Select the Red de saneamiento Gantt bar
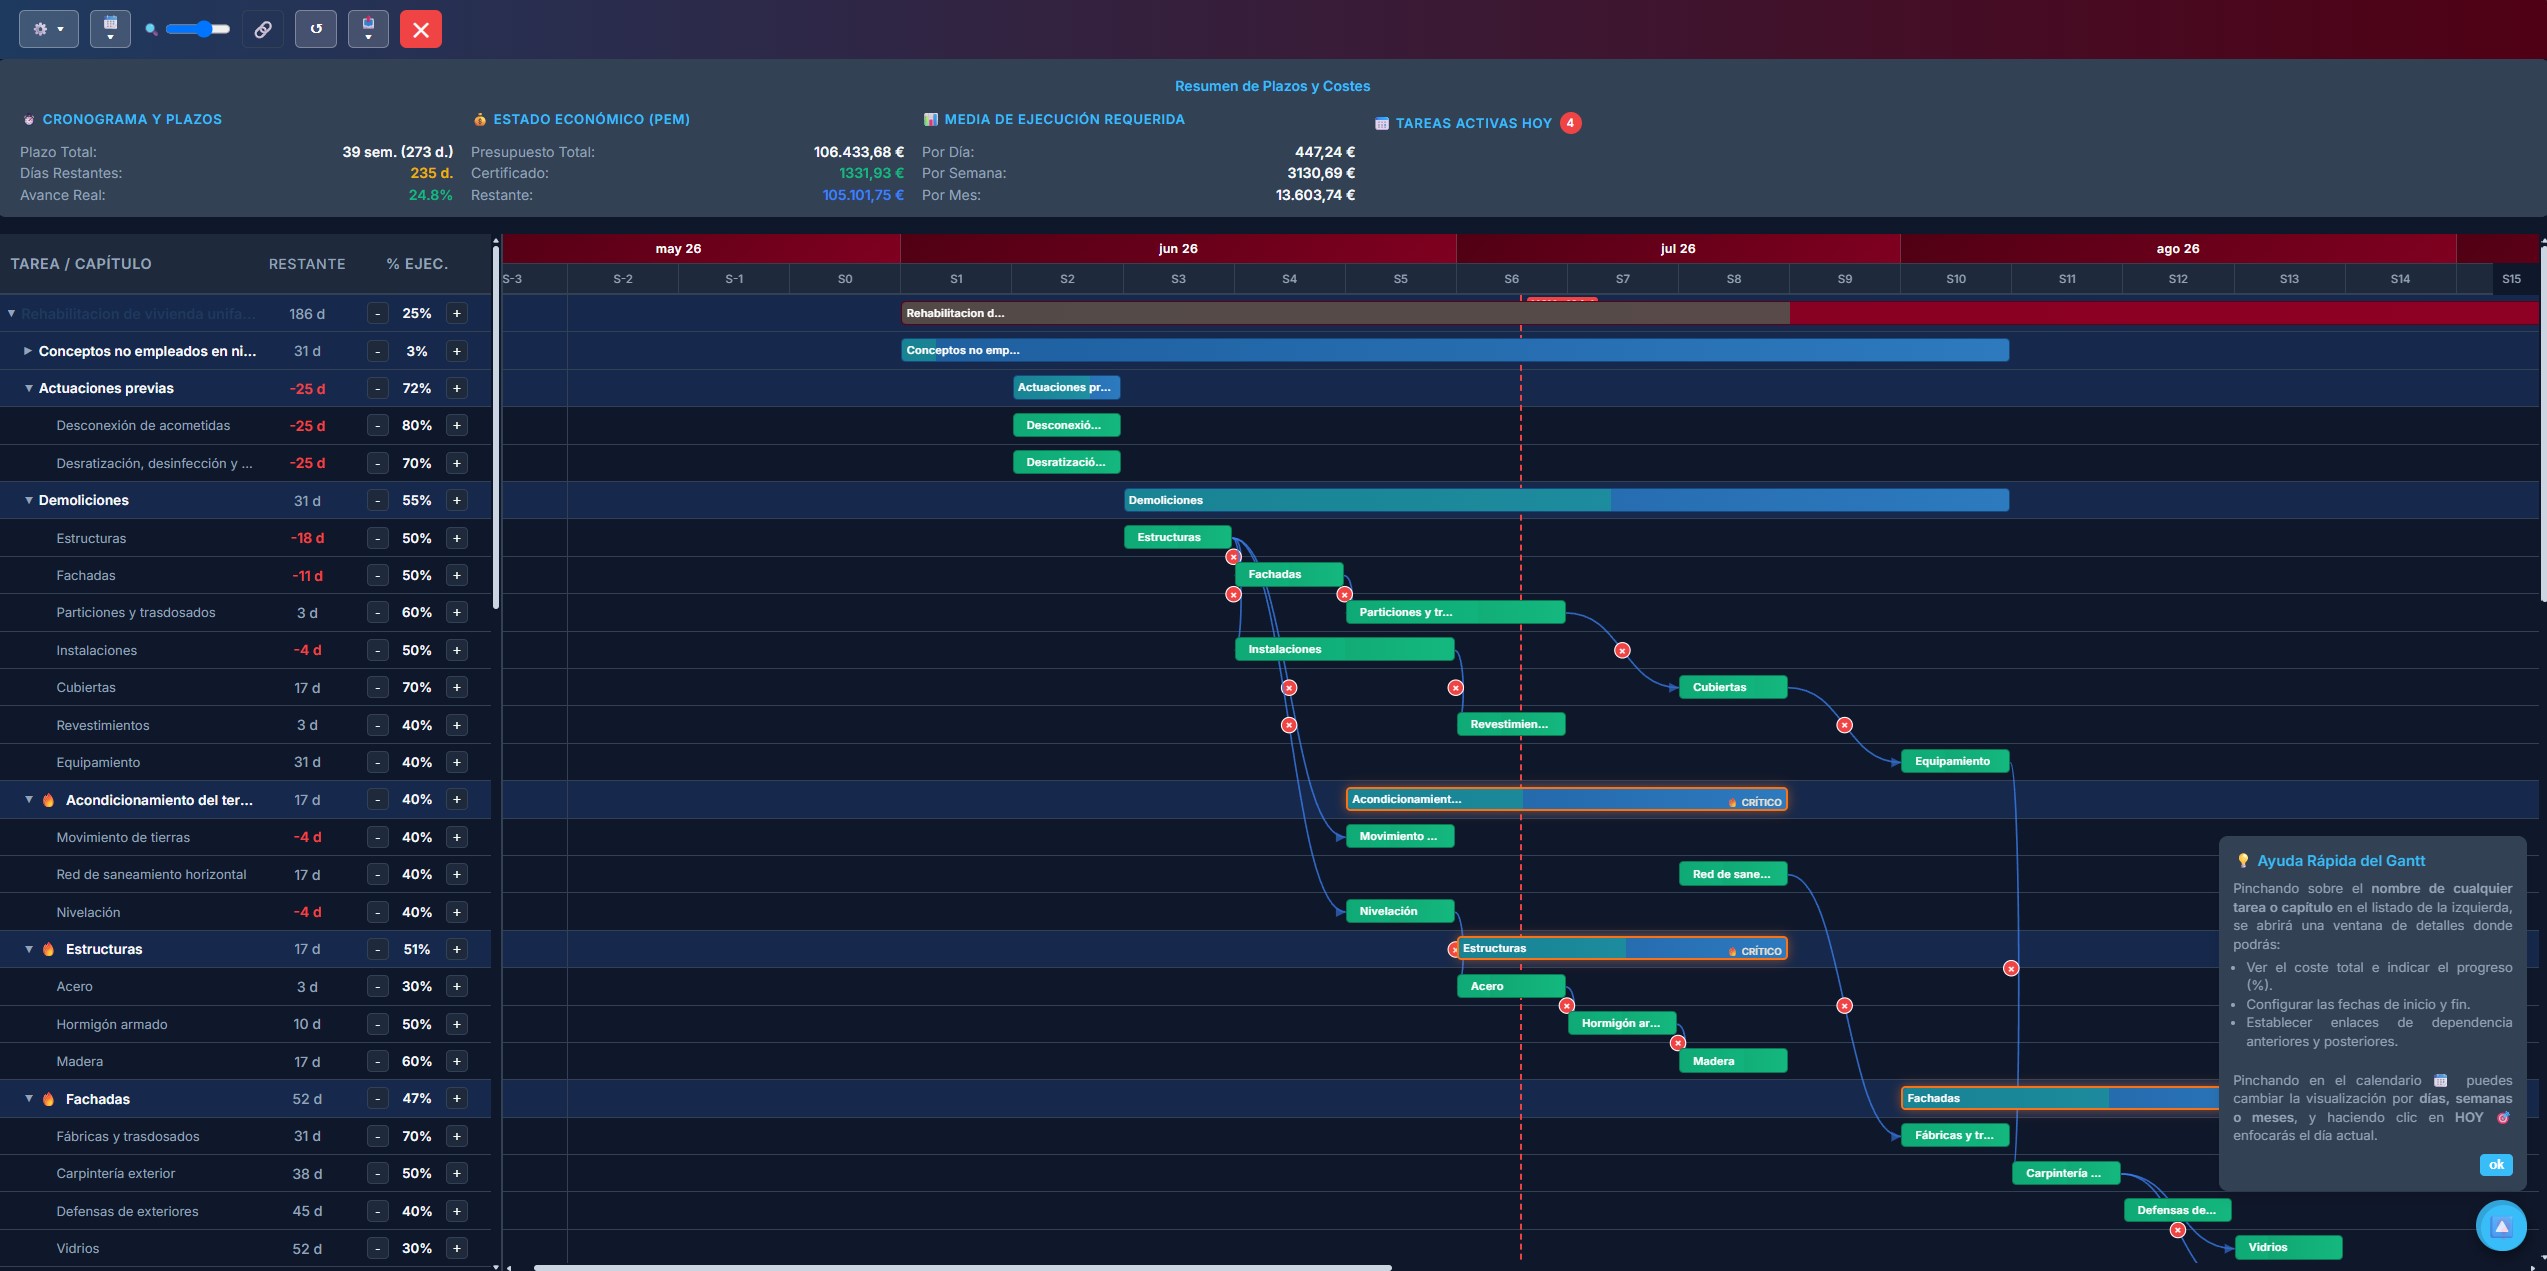The width and height of the screenshot is (2547, 1271). tap(1732, 874)
